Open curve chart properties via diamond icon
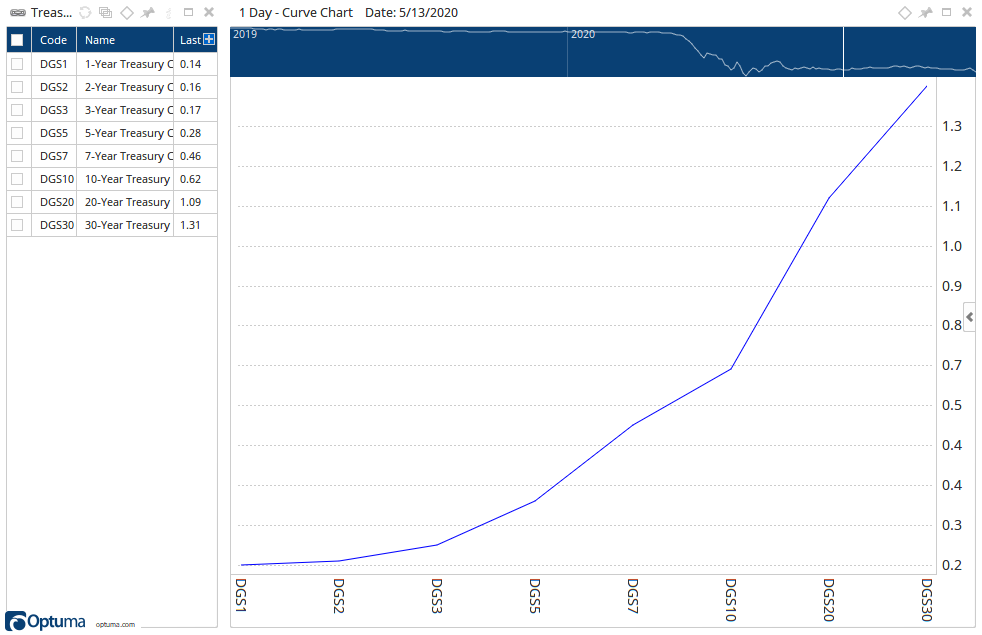The width and height of the screenshot is (982, 635). (906, 12)
